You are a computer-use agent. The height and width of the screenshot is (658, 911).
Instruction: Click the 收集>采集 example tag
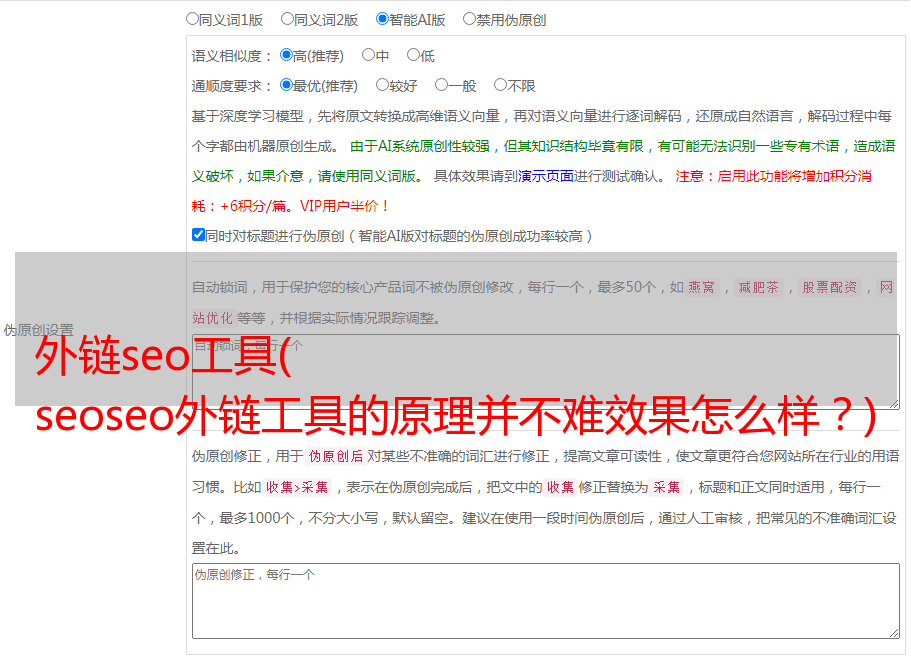click(297, 487)
